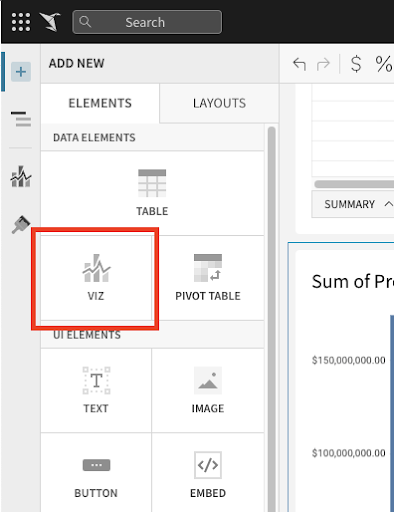The width and height of the screenshot is (394, 512).
Task: Open the outline list sidebar icon
Action: (x=21, y=119)
